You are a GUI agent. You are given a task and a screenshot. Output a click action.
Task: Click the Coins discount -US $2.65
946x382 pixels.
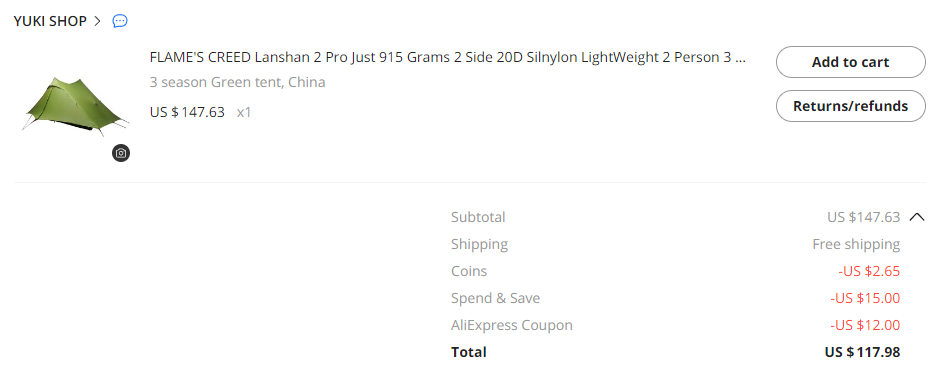click(869, 272)
